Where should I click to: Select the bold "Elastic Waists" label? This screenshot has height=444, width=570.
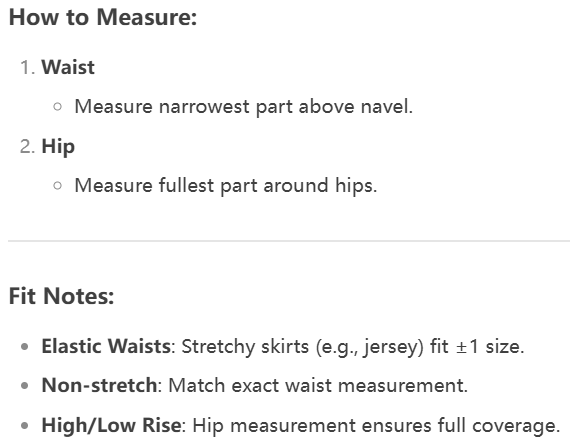tap(106, 346)
